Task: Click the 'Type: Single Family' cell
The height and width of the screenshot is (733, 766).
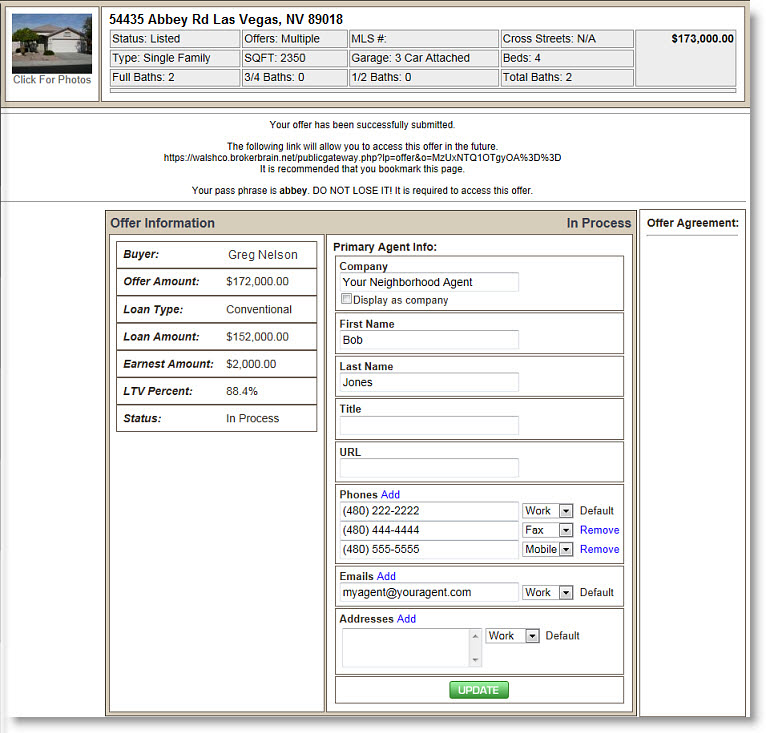Action: point(175,58)
